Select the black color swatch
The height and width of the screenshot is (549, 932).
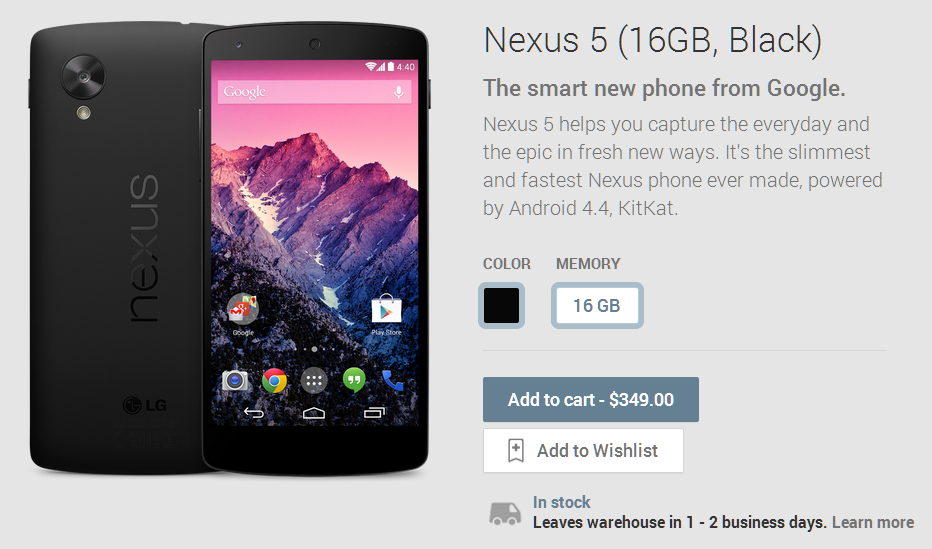[x=501, y=305]
